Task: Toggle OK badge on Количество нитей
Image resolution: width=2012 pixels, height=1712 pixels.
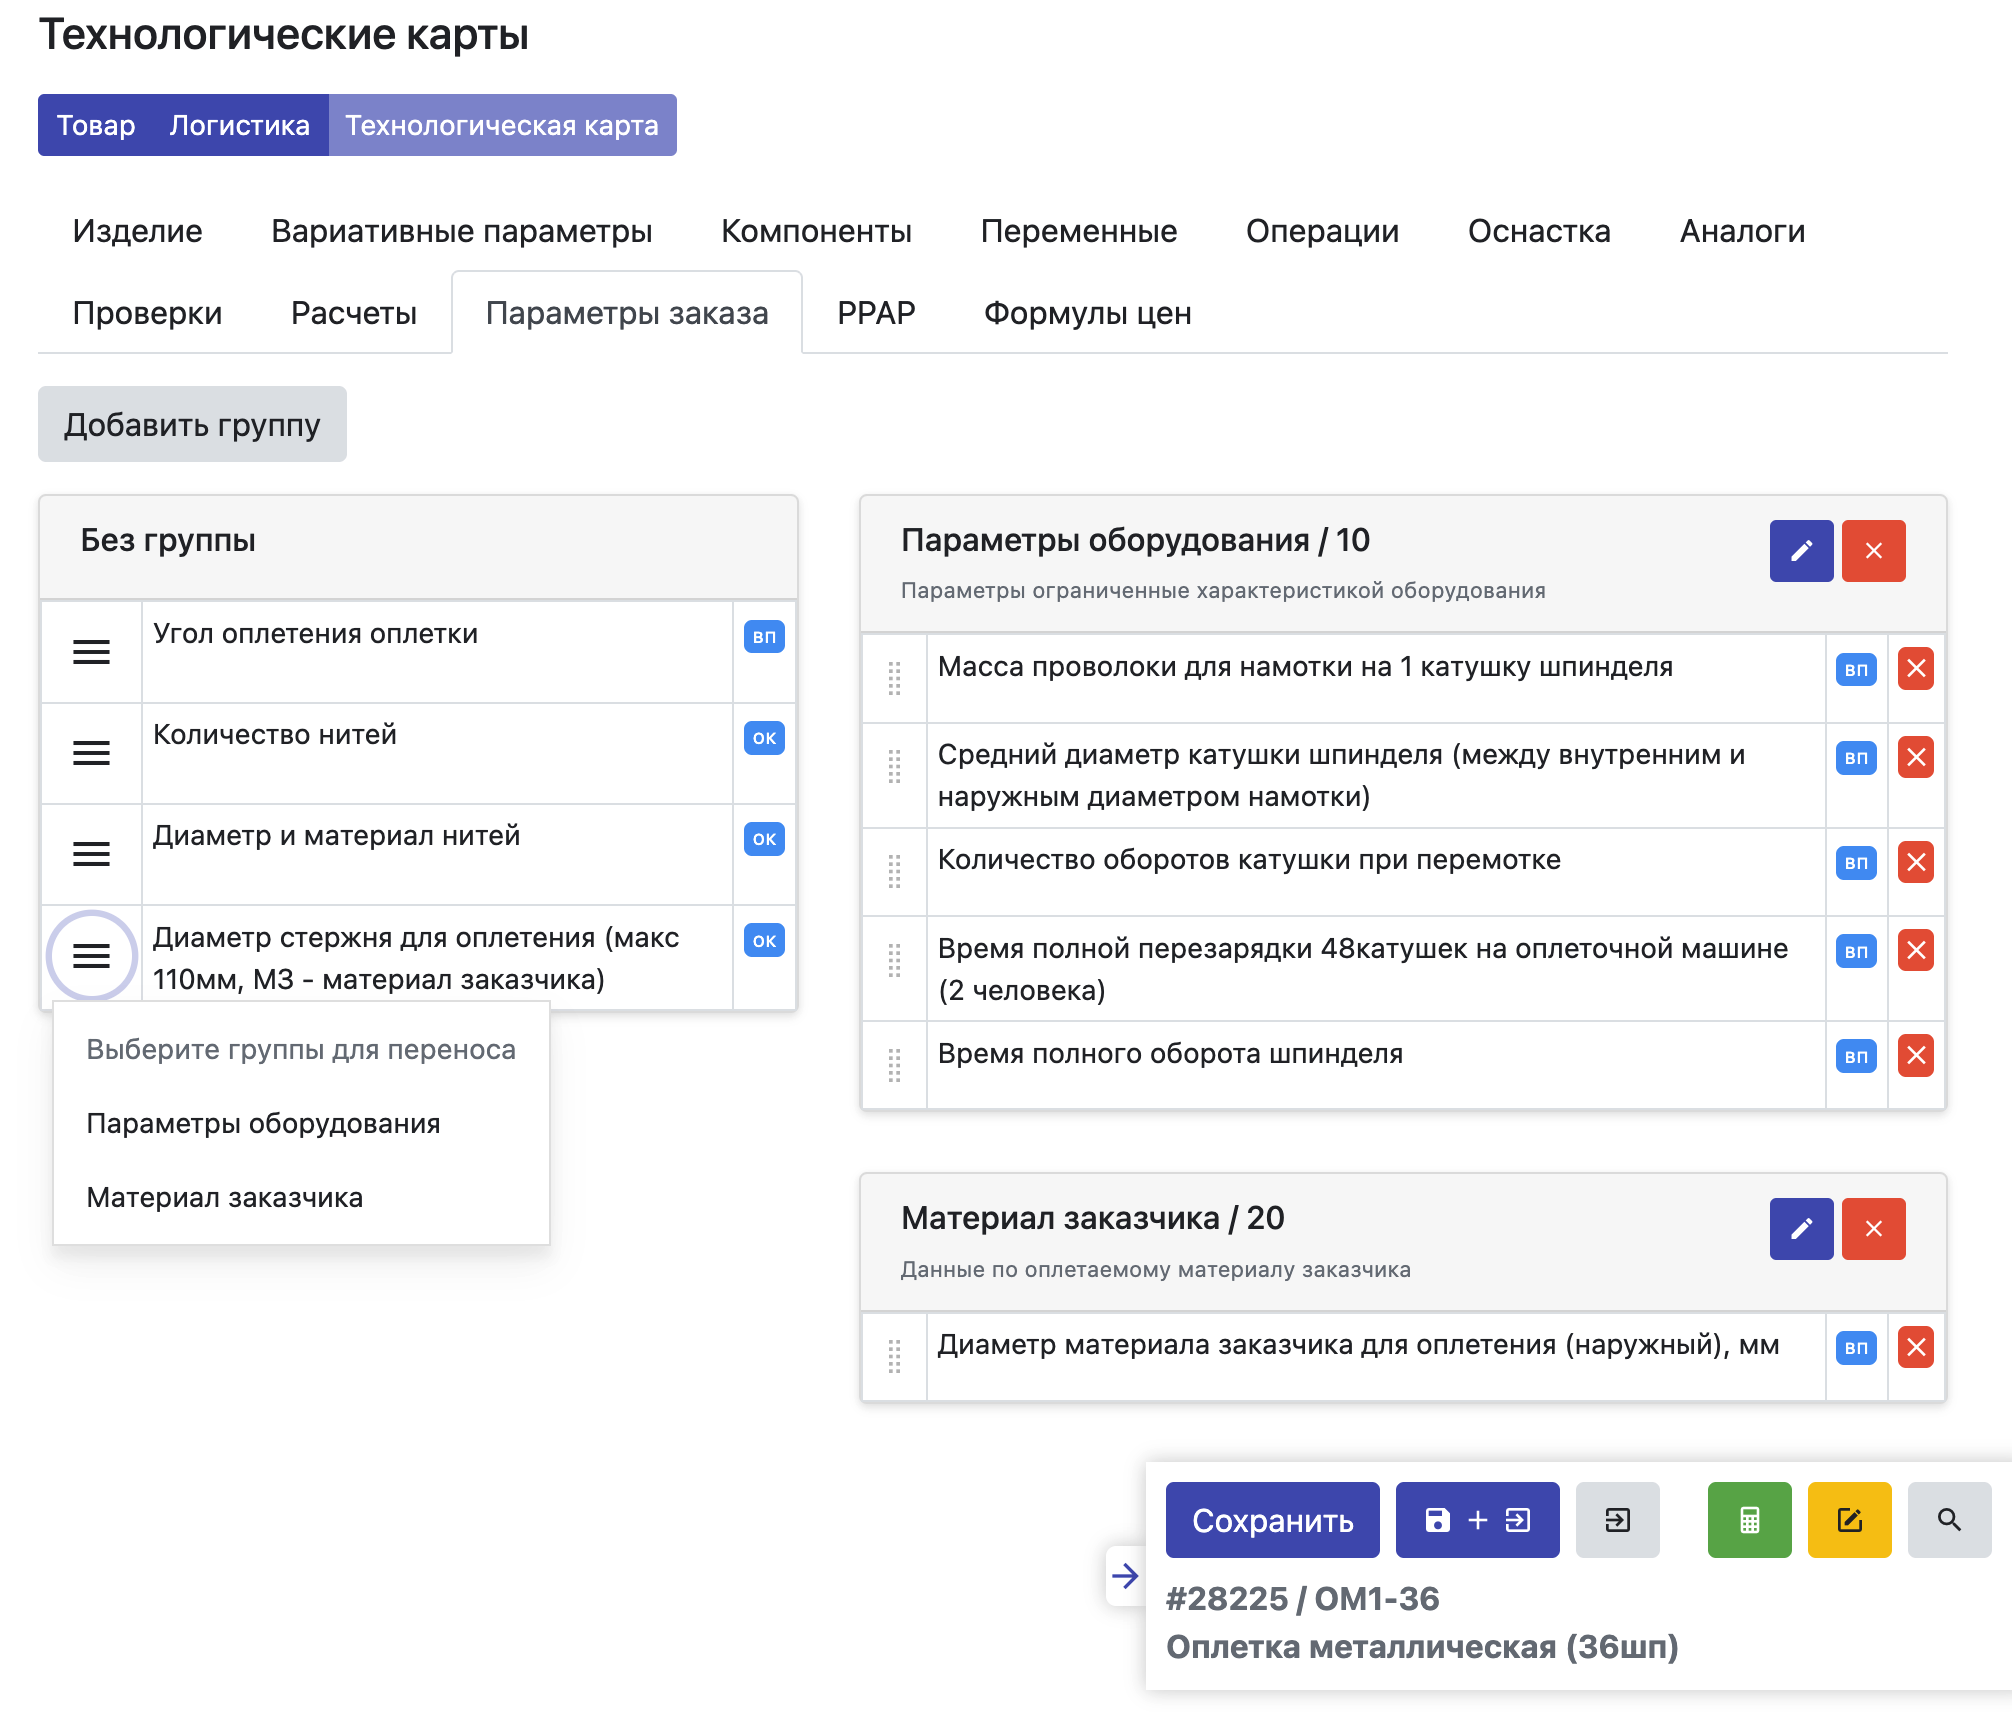Action: (x=764, y=738)
